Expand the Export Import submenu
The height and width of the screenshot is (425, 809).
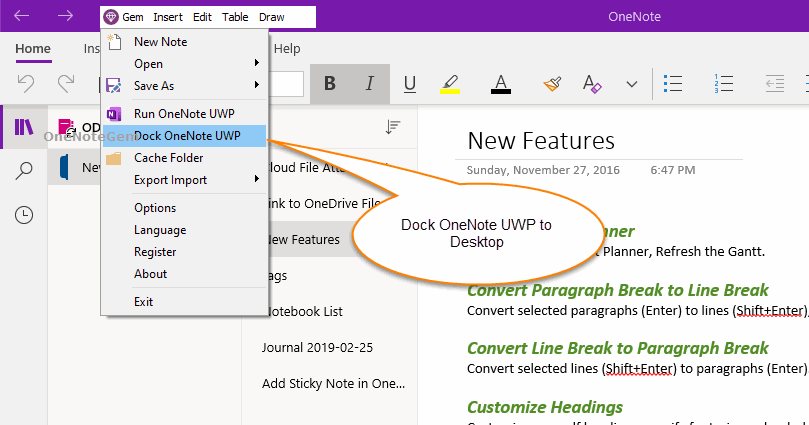click(x=184, y=180)
